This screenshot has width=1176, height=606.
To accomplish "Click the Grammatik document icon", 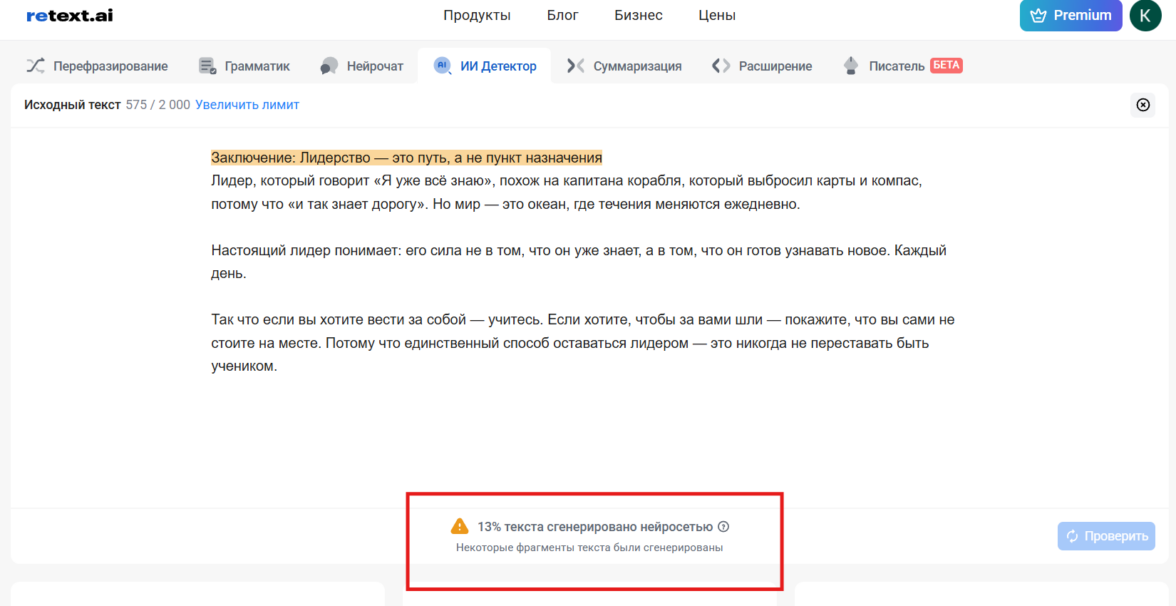I will coord(207,66).
